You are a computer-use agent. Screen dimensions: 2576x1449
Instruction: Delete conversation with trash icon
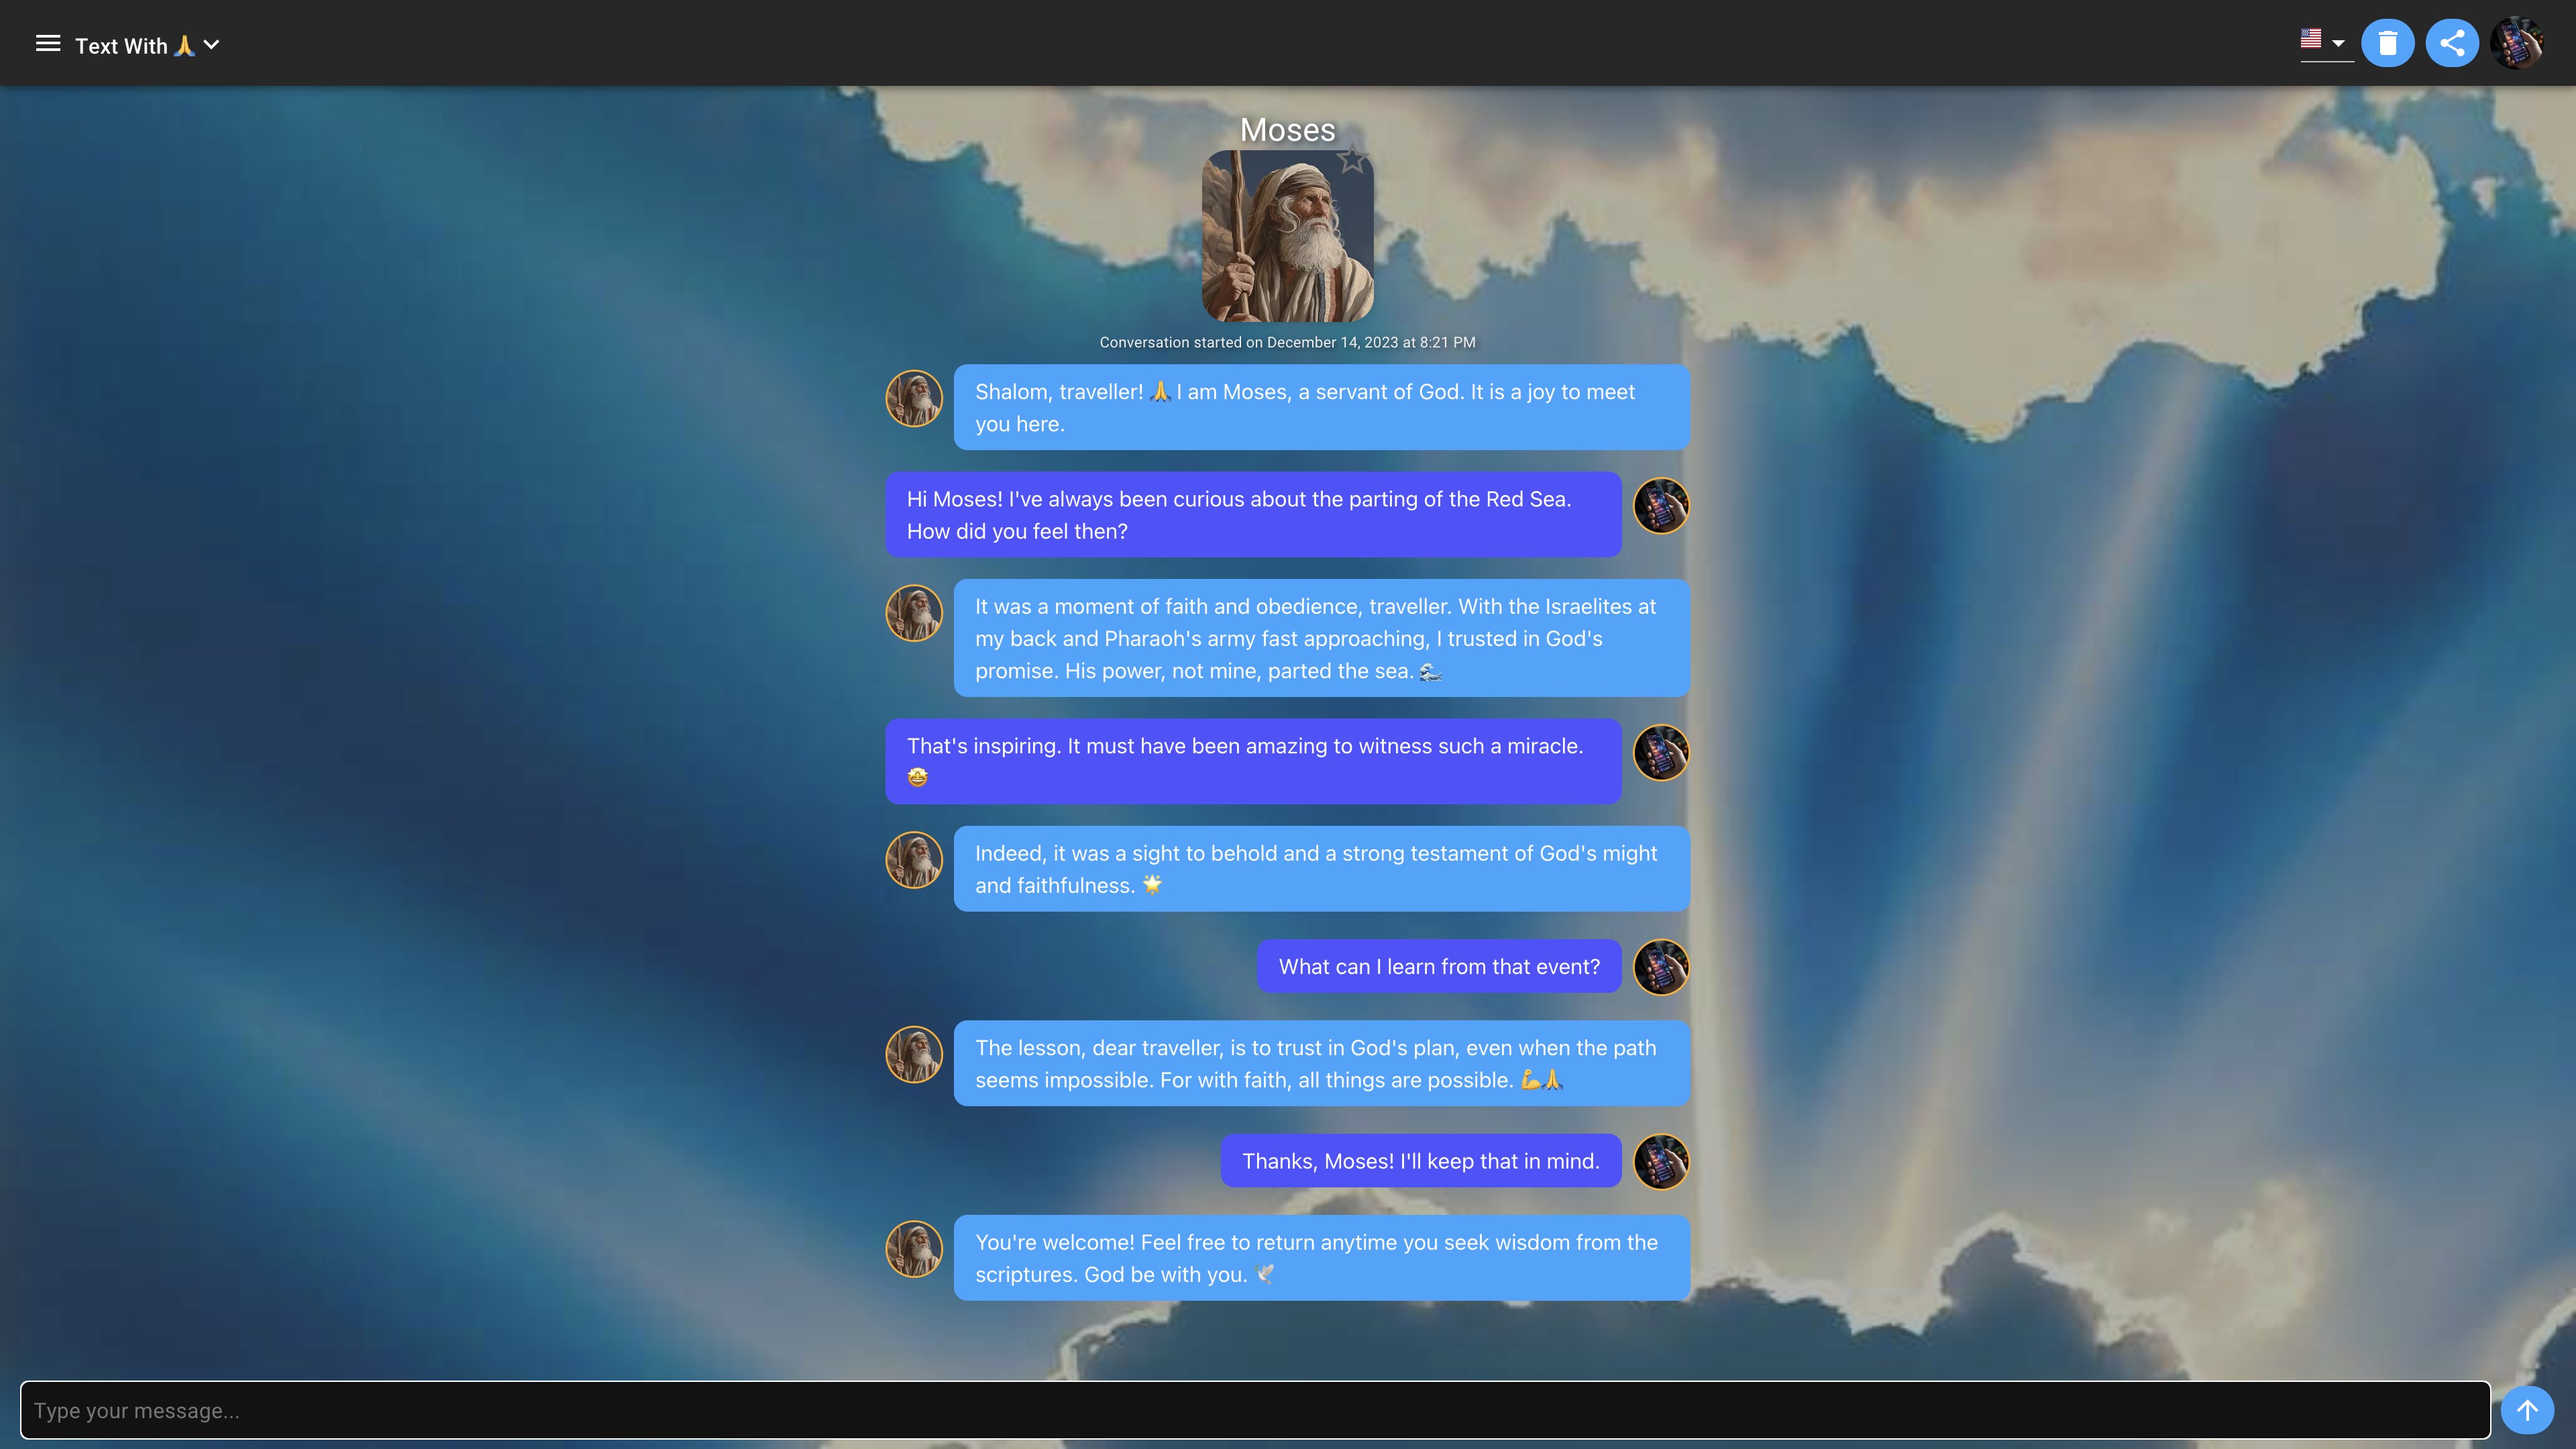pos(2387,43)
